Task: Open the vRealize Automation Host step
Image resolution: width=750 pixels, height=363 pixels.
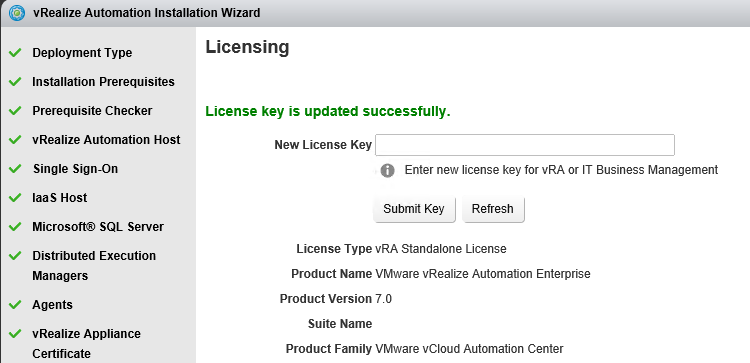Action: tap(106, 140)
